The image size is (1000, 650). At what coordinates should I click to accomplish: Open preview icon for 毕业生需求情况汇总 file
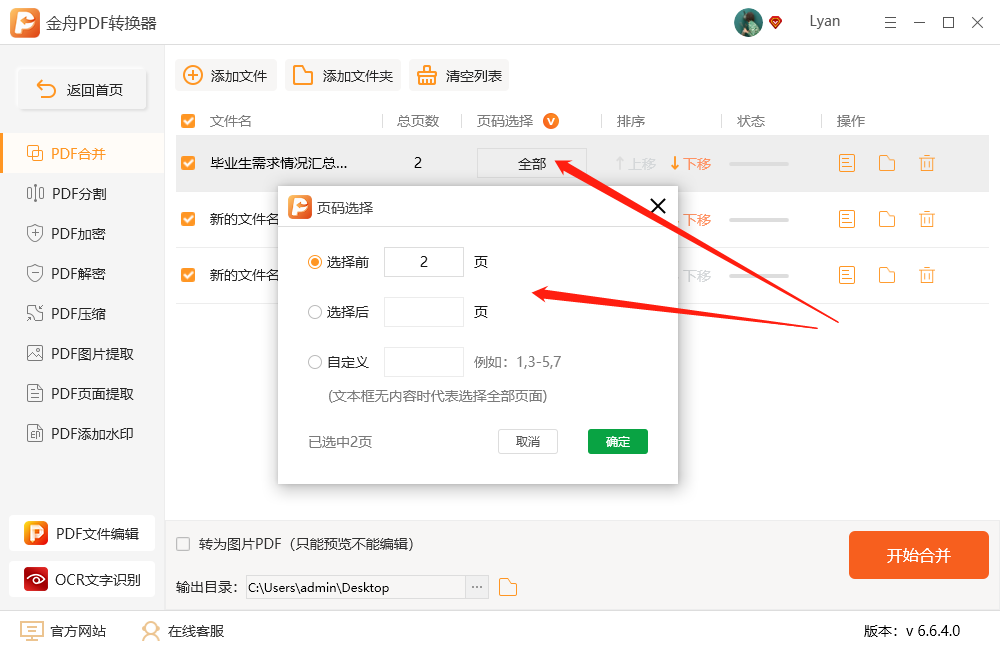[846, 162]
